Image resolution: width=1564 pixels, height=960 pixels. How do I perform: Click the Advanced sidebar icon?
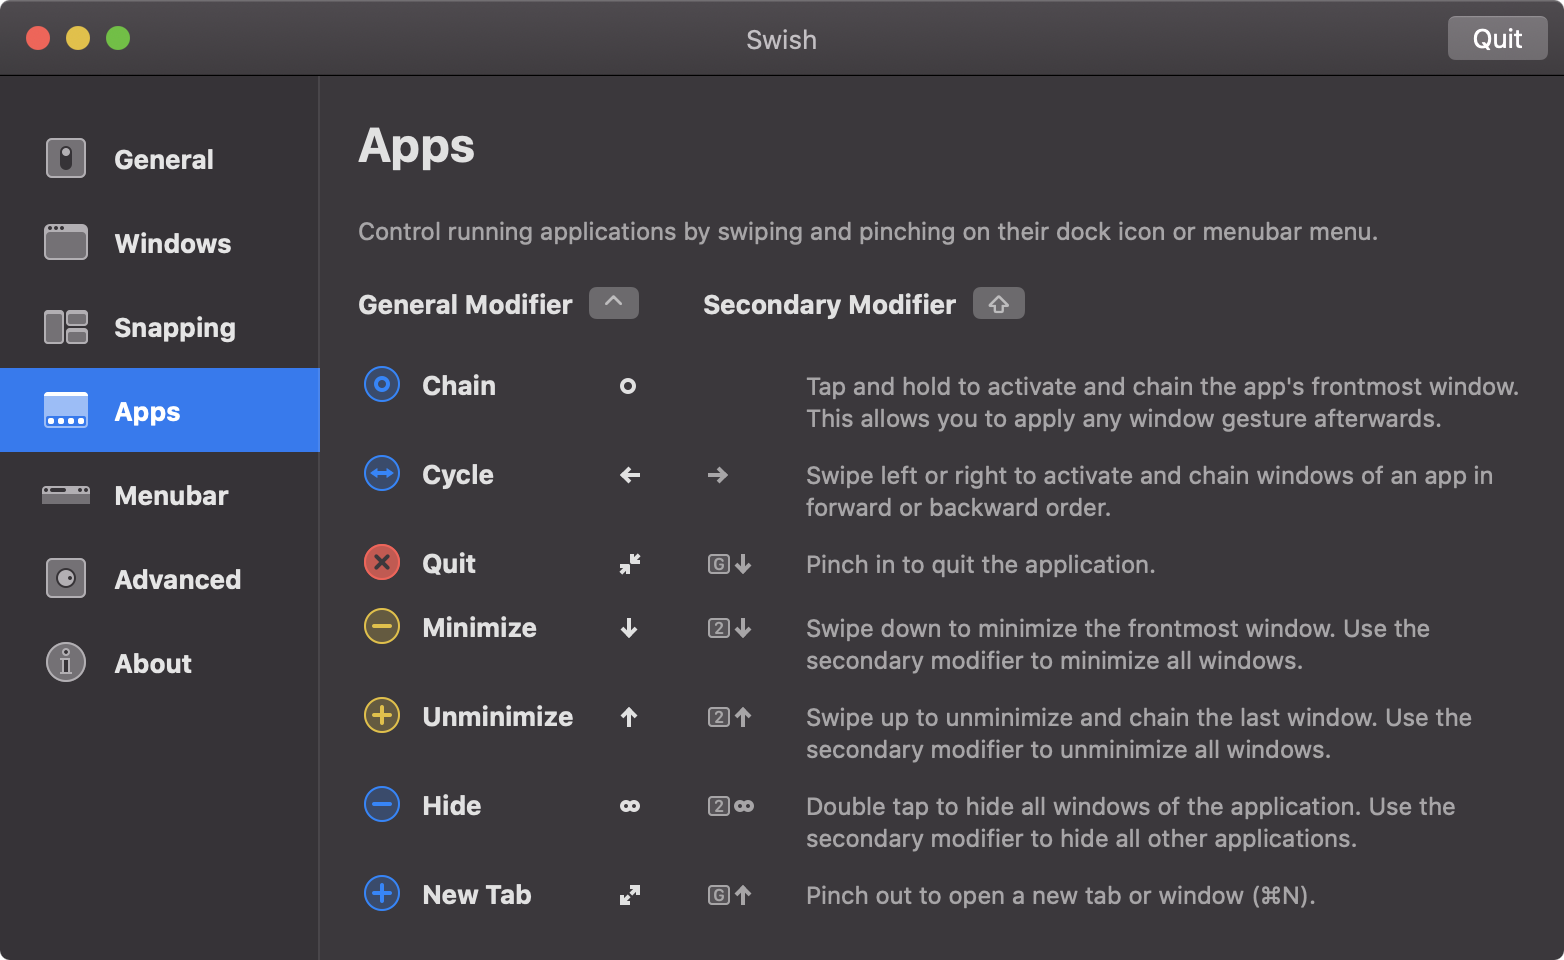coord(66,579)
